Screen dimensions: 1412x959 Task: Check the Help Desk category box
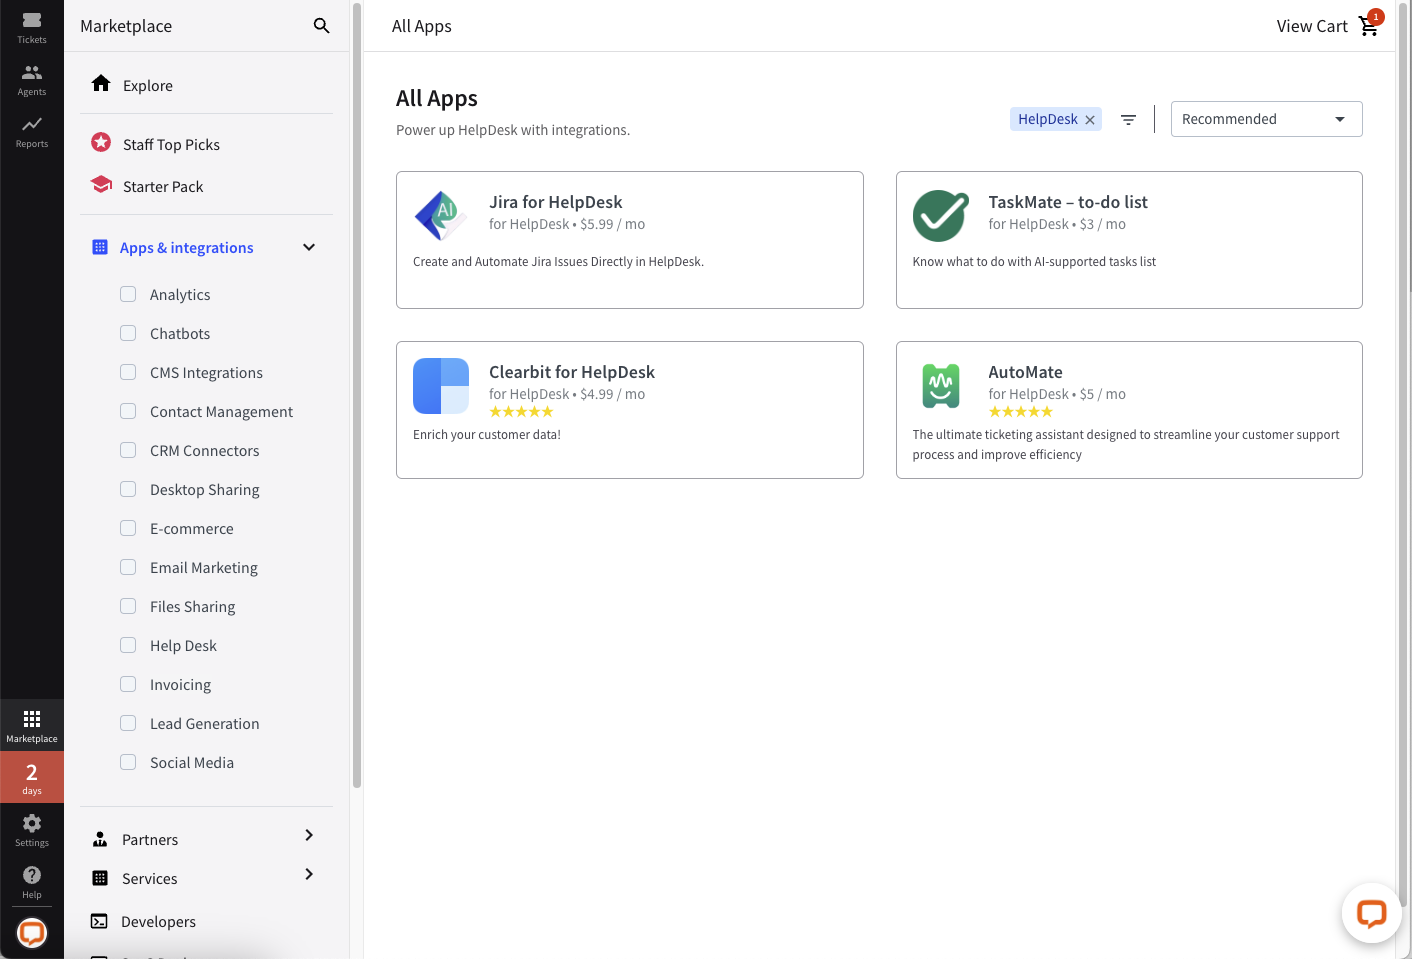[x=128, y=645]
